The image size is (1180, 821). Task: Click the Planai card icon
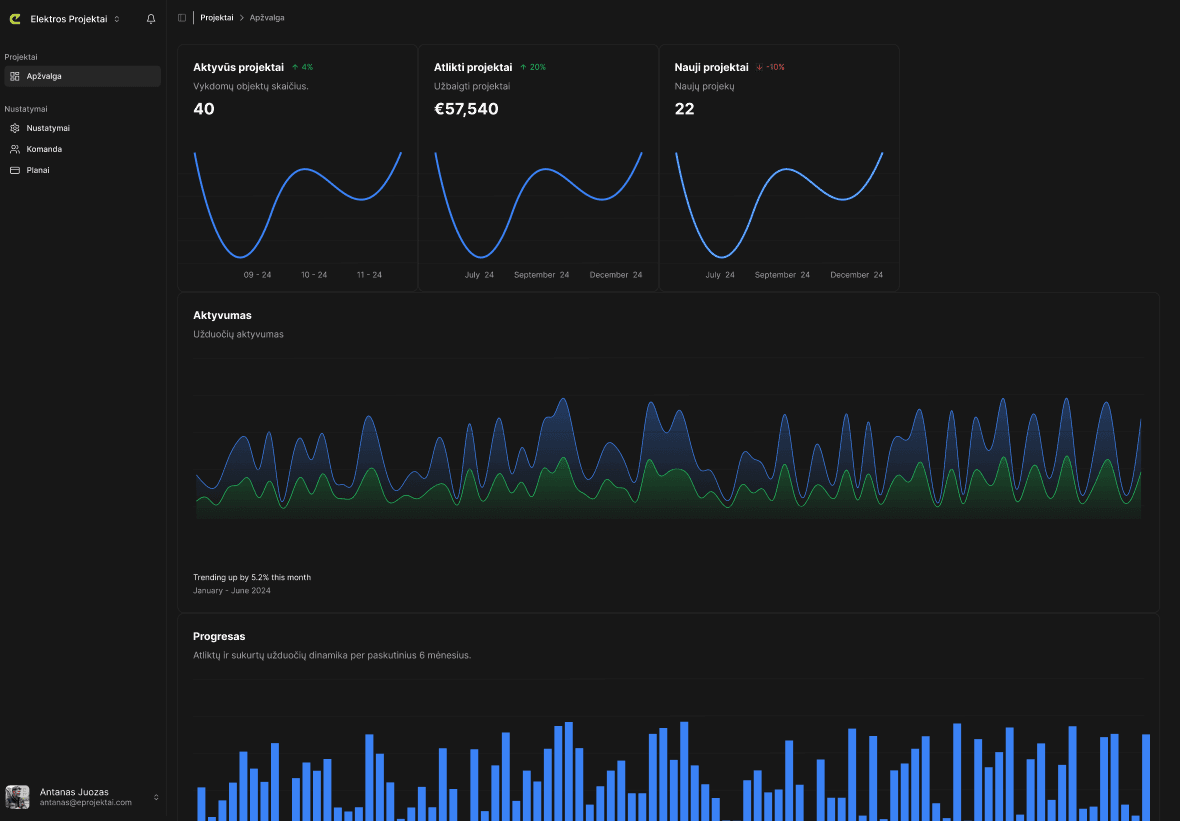tap(15, 170)
